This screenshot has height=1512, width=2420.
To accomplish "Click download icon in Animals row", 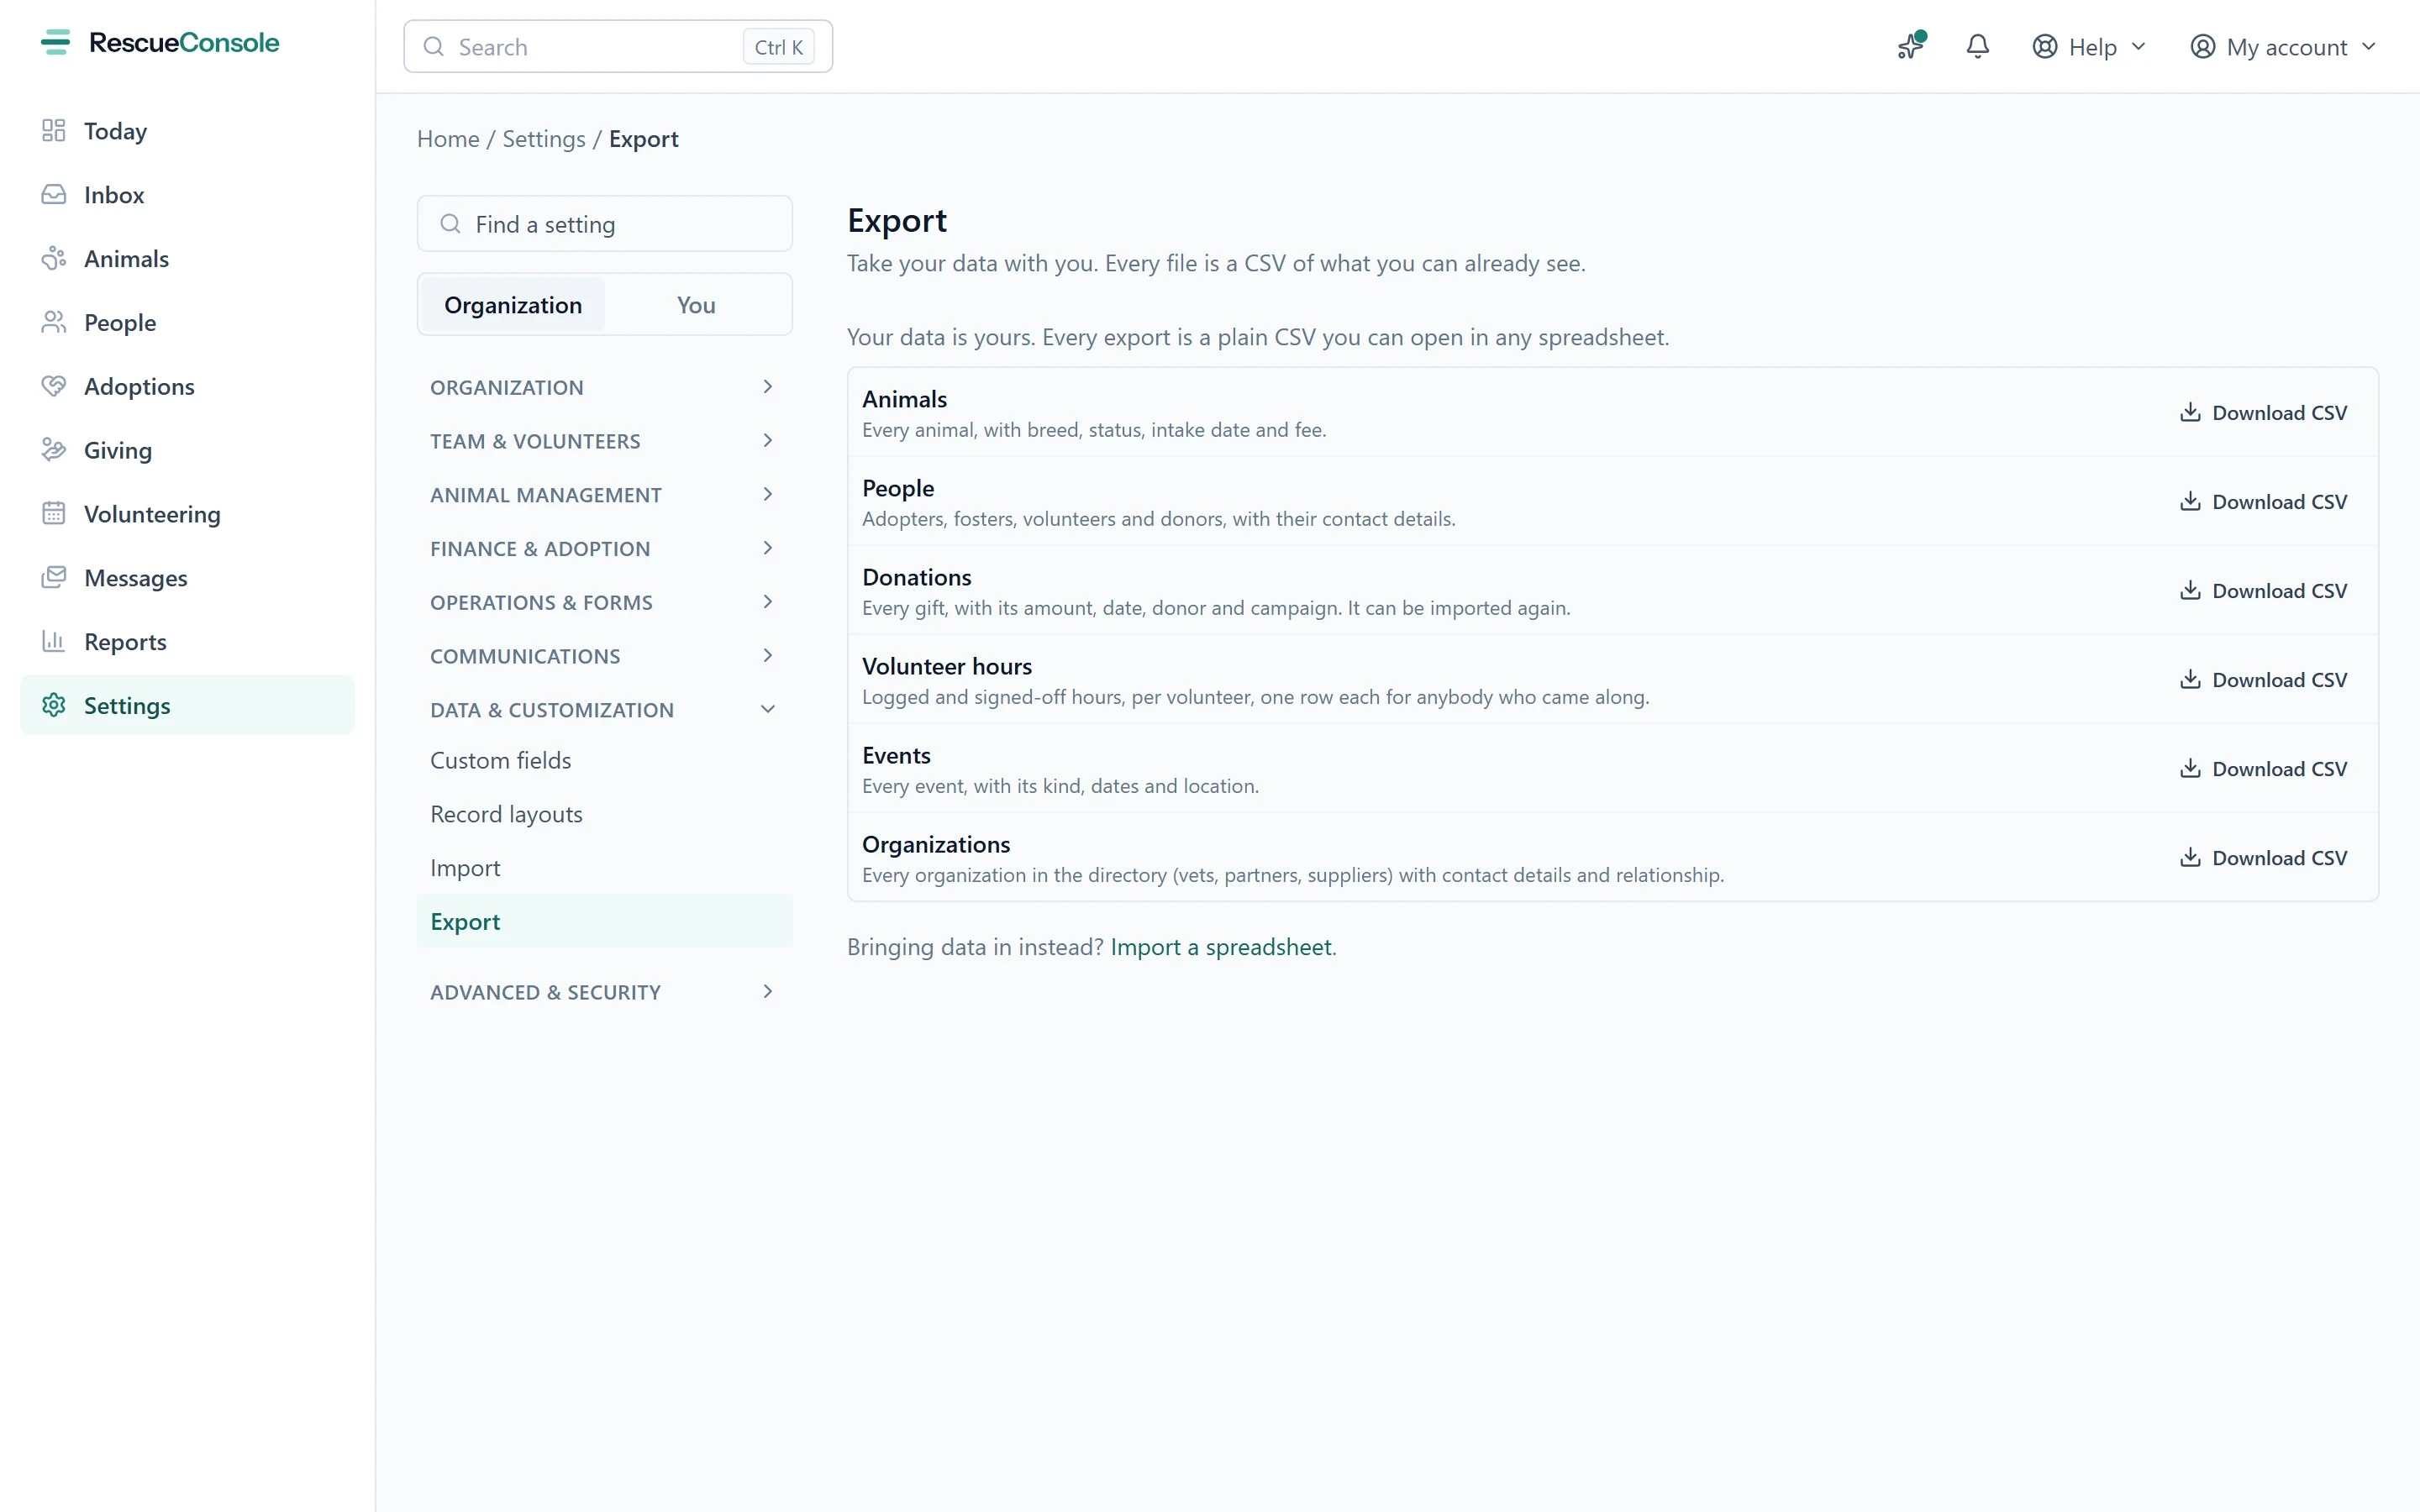I will click(2190, 412).
